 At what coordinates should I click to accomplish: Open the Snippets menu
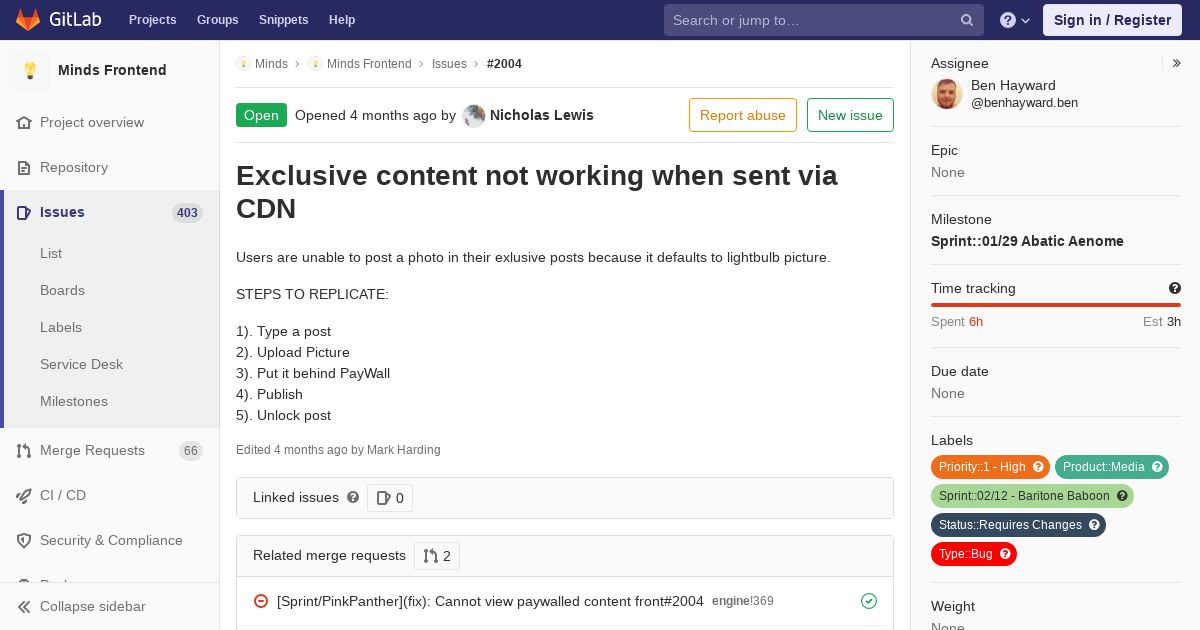click(x=284, y=20)
